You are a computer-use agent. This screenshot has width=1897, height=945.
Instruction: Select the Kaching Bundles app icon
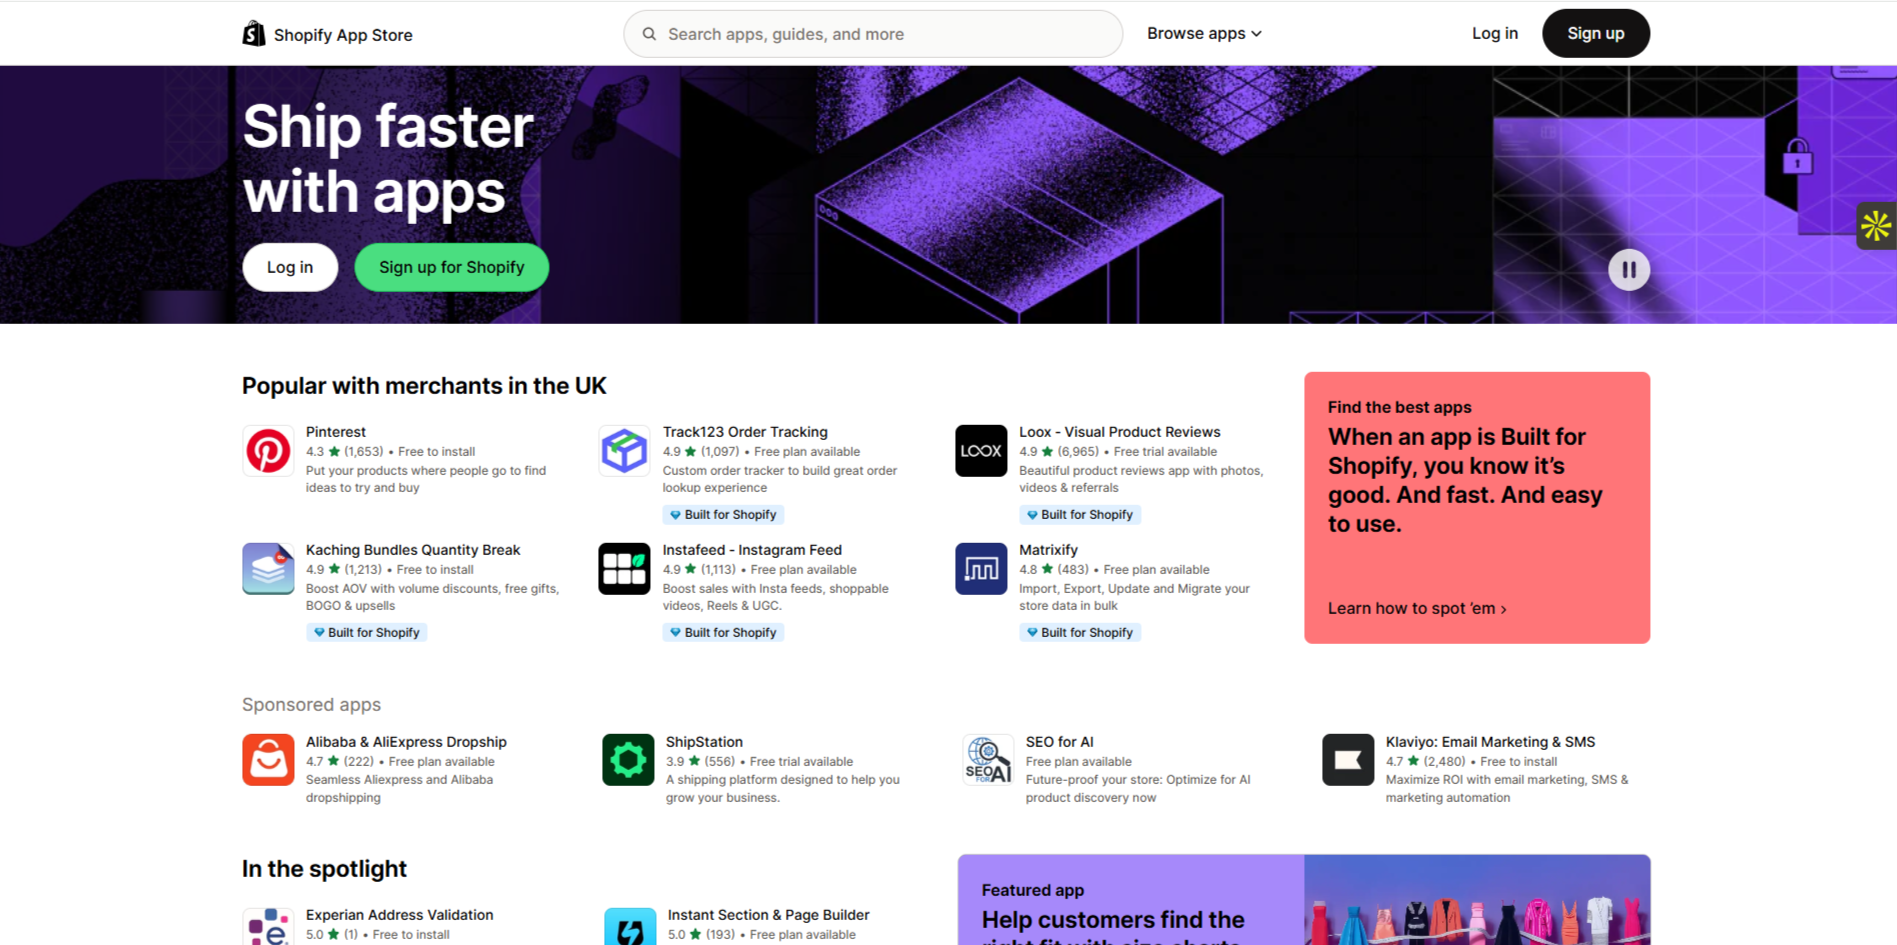tap(268, 569)
